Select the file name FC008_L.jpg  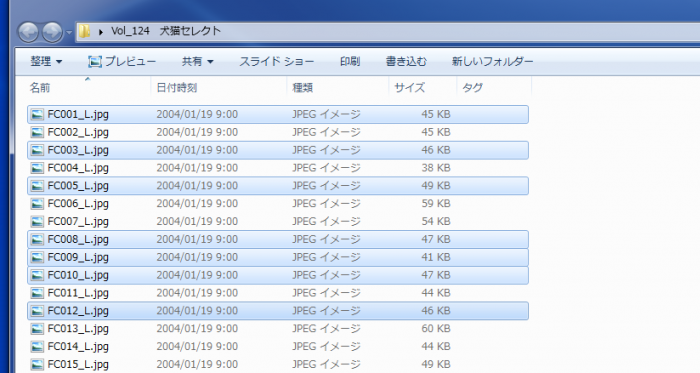pyautogui.click(x=78, y=240)
